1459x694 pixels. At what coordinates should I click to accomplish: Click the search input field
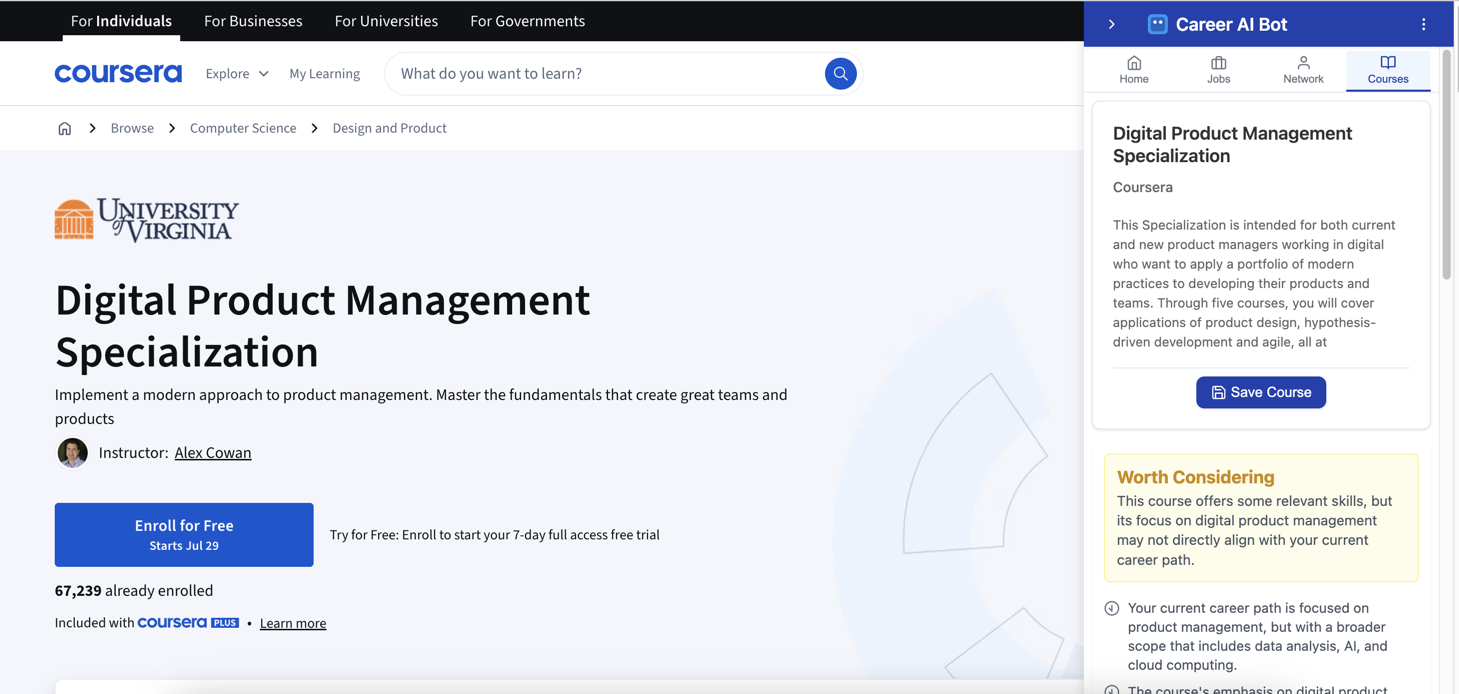(606, 74)
